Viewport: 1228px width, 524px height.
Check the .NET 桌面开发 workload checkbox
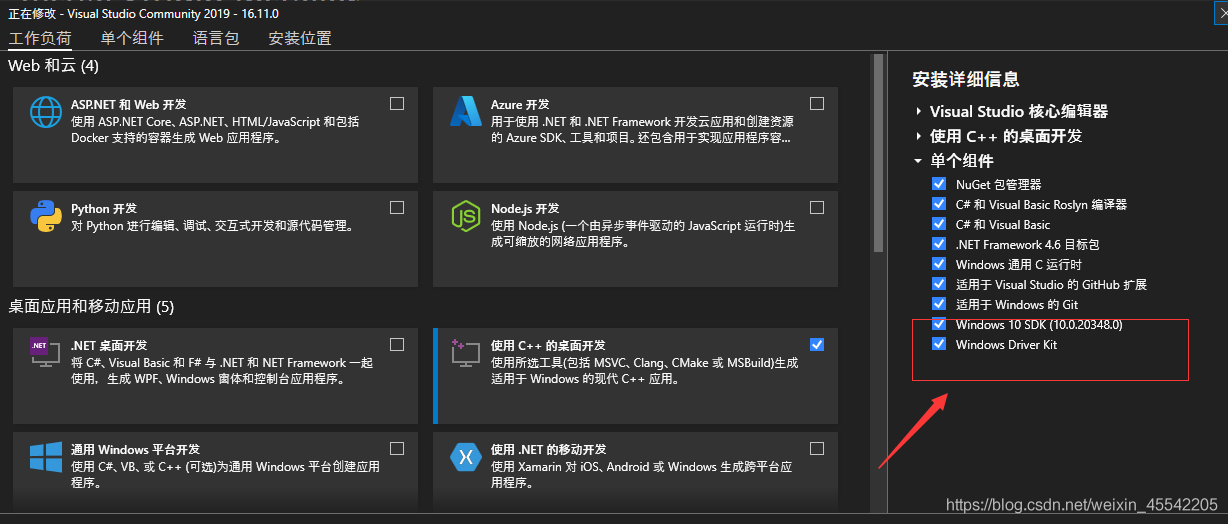click(x=397, y=344)
